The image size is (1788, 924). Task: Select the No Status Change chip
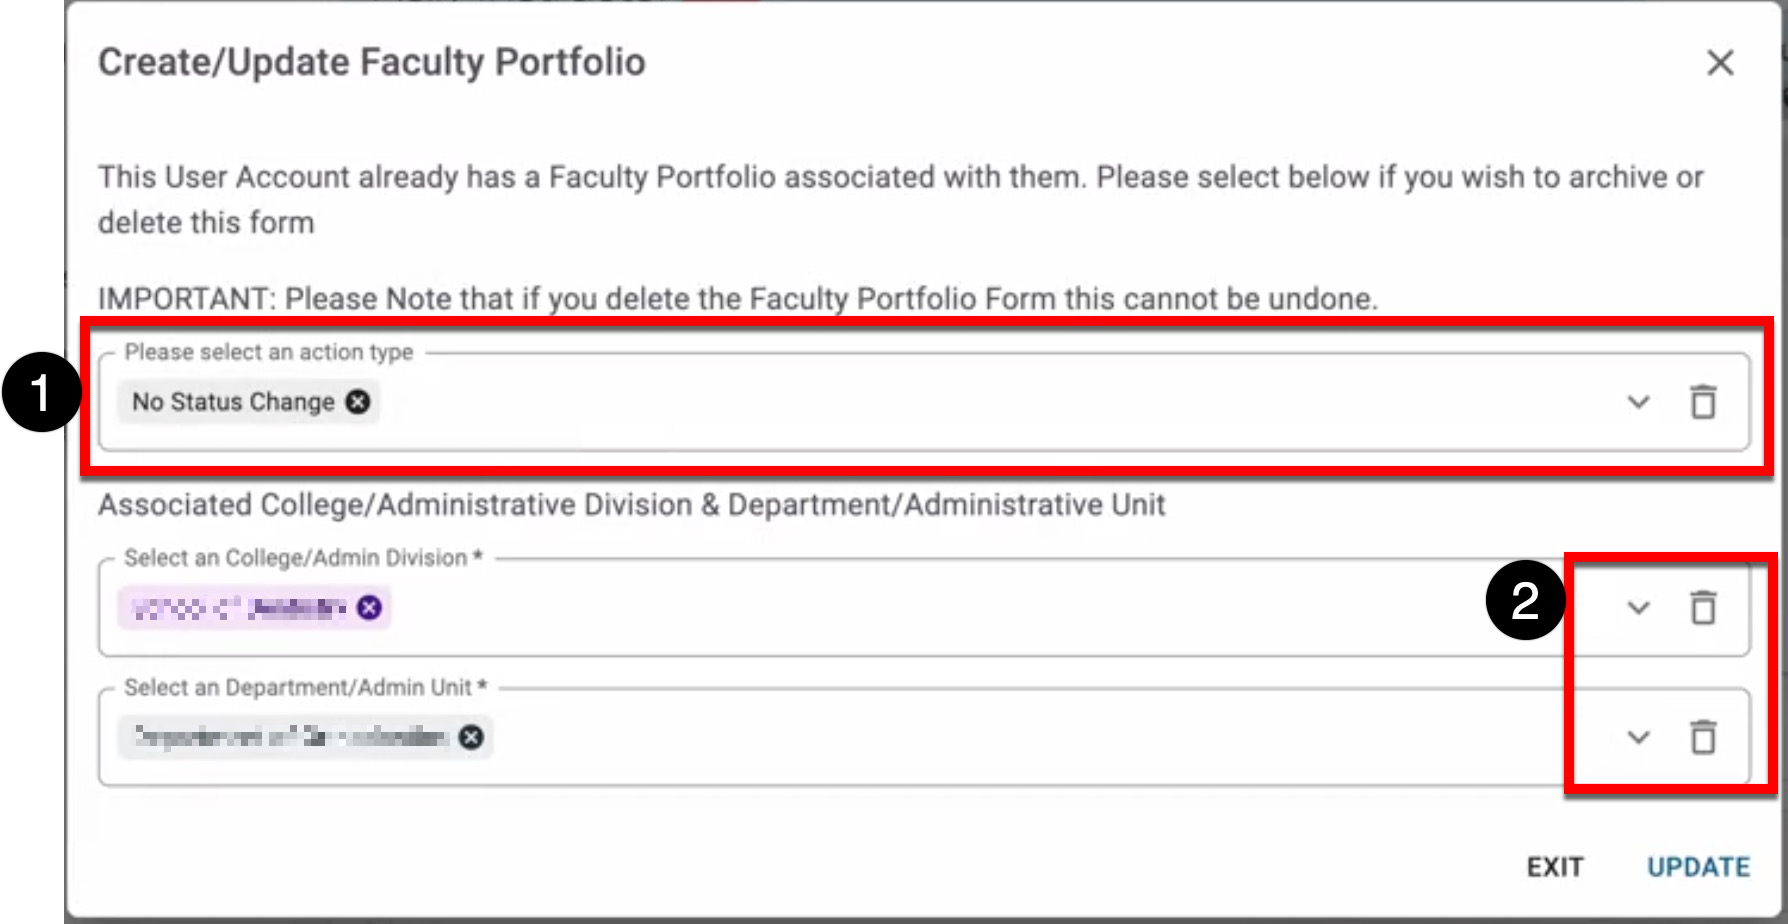point(233,402)
